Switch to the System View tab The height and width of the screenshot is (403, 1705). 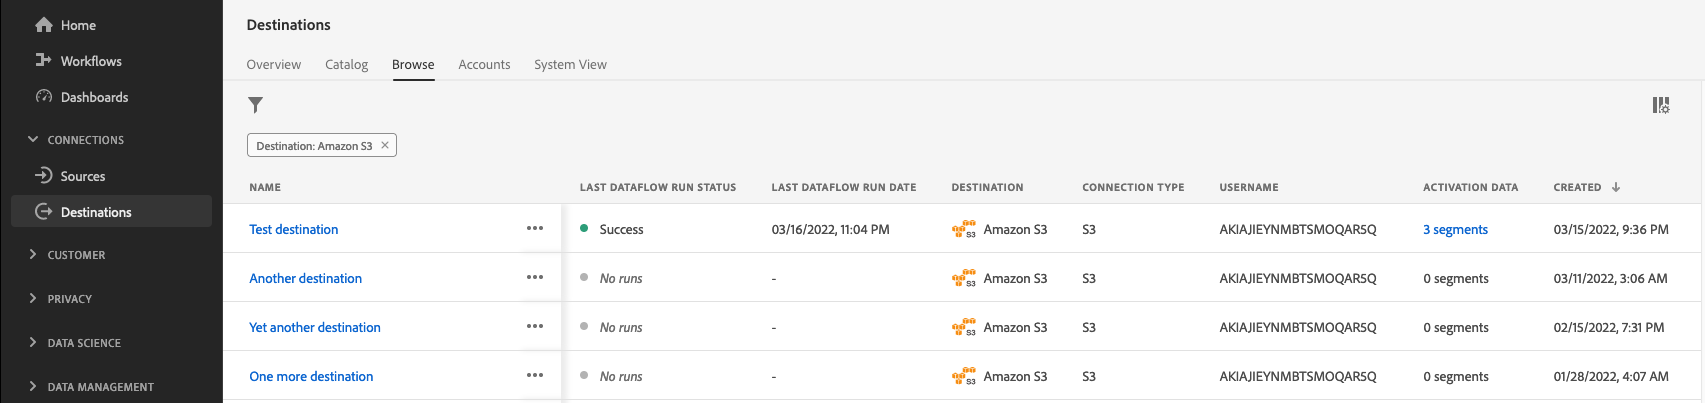tap(570, 65)
